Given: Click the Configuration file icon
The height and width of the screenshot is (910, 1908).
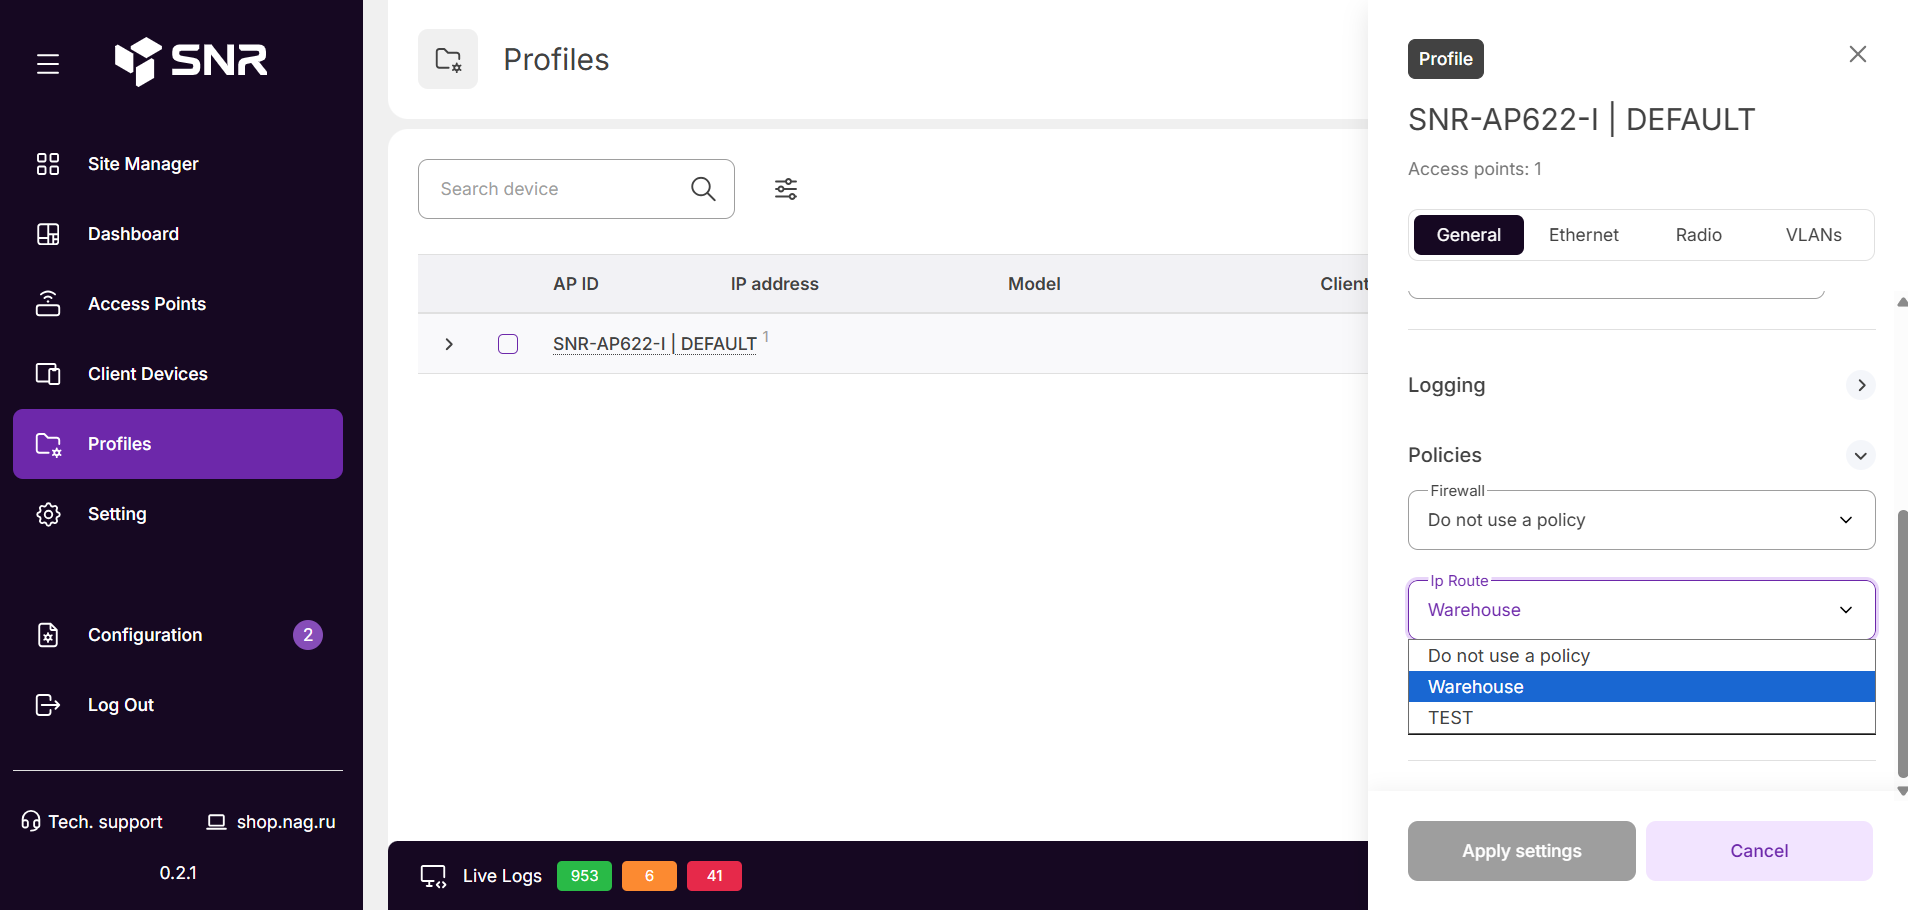Looking at the screenshot, I should [x=48, y=635].
